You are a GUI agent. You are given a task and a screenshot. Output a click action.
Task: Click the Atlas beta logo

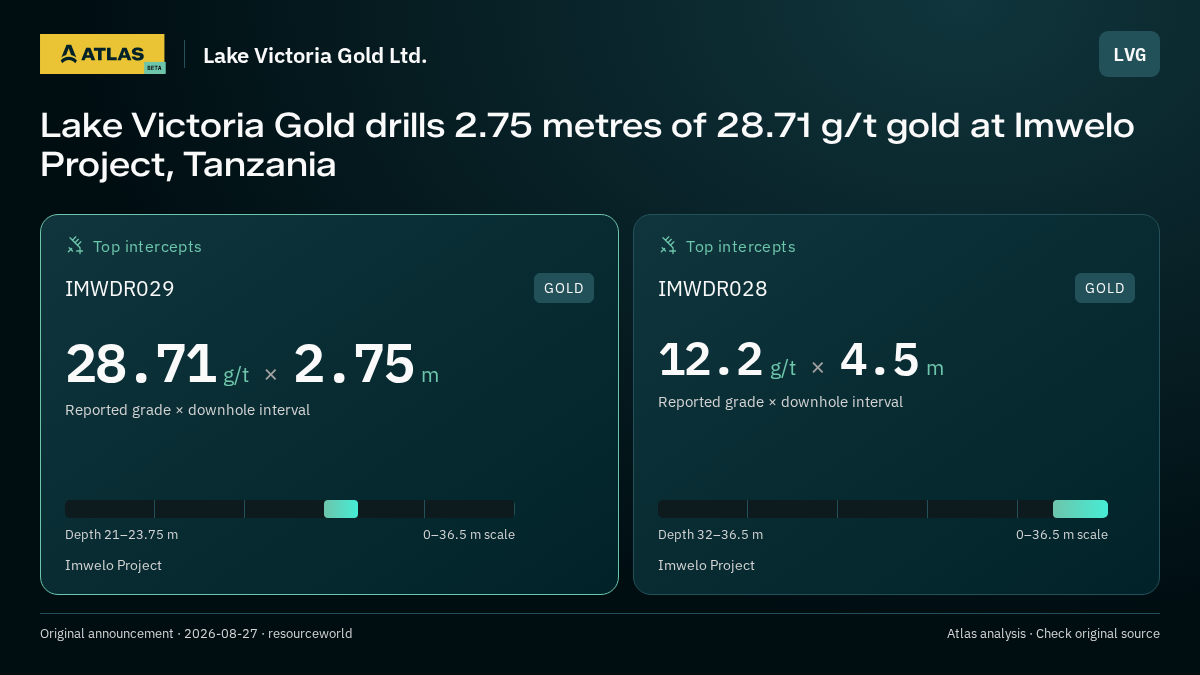[102, 54]
